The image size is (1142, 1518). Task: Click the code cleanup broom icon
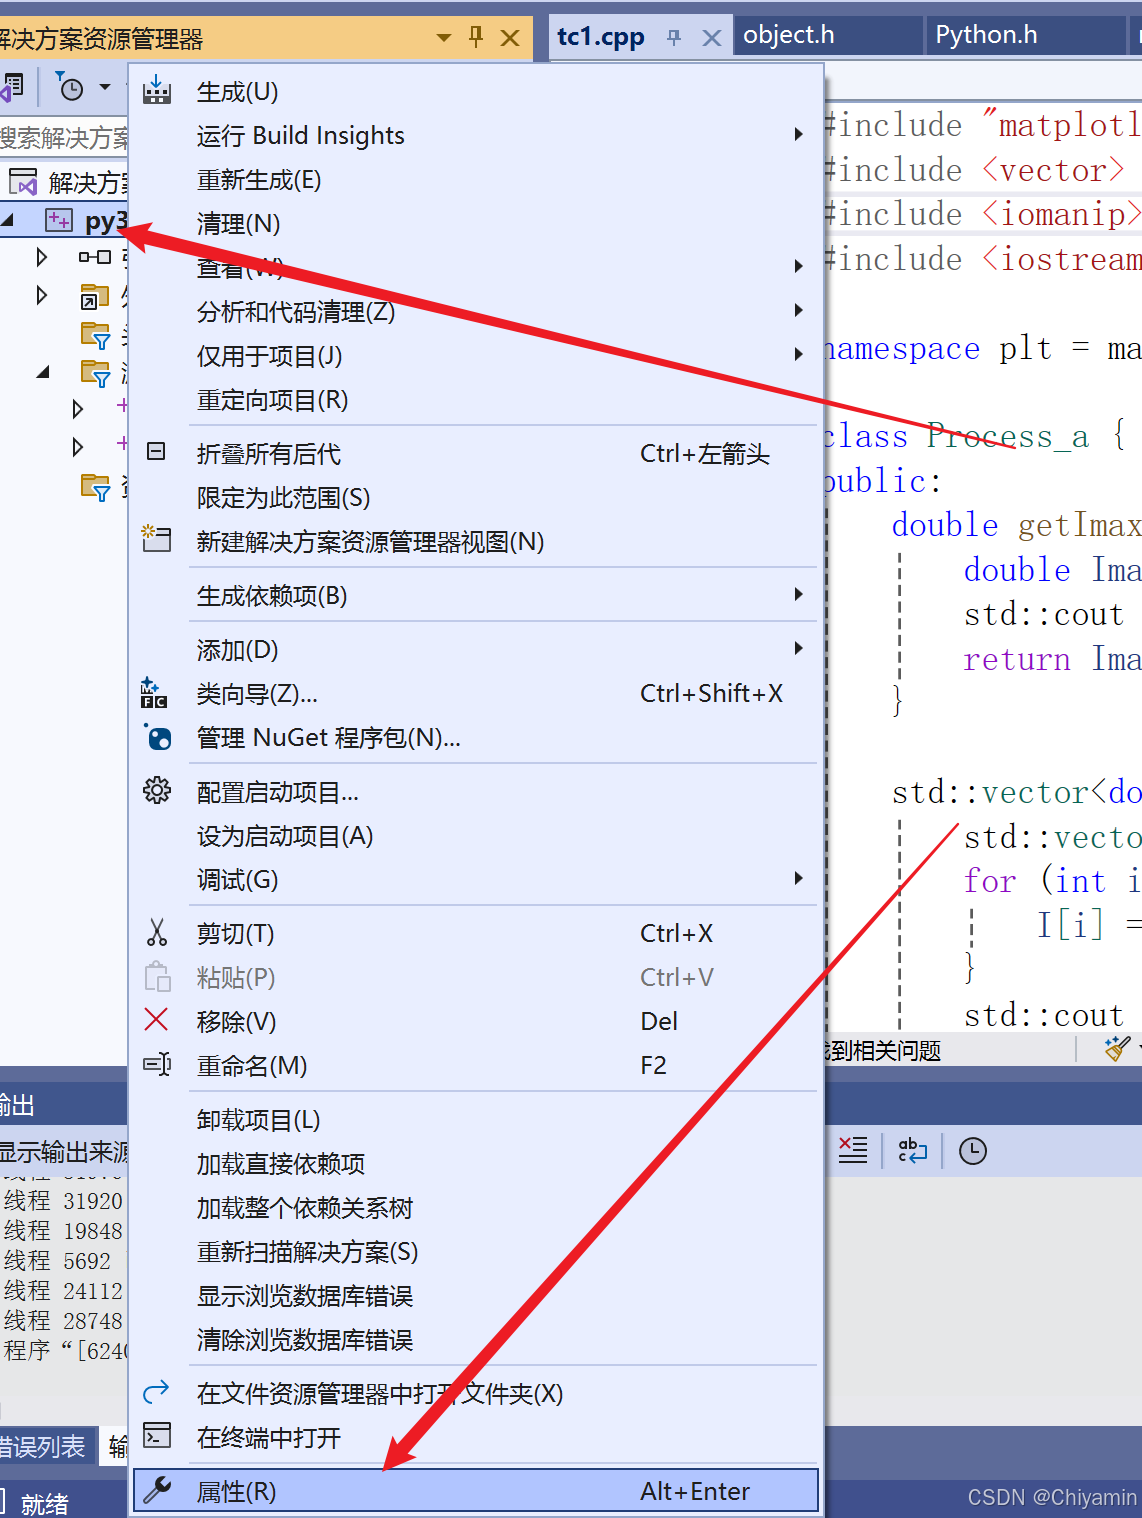pos(1117,1049)
